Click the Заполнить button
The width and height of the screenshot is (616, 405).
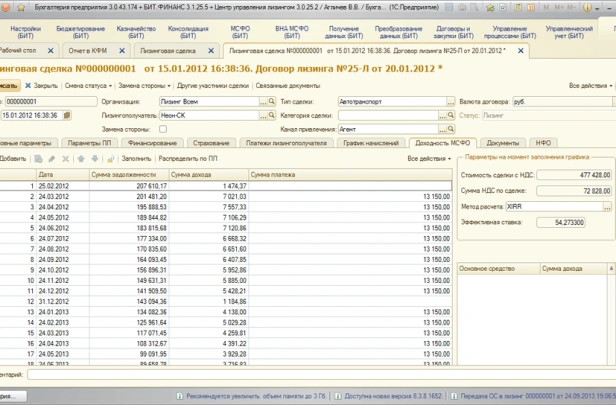coord(136,159)
